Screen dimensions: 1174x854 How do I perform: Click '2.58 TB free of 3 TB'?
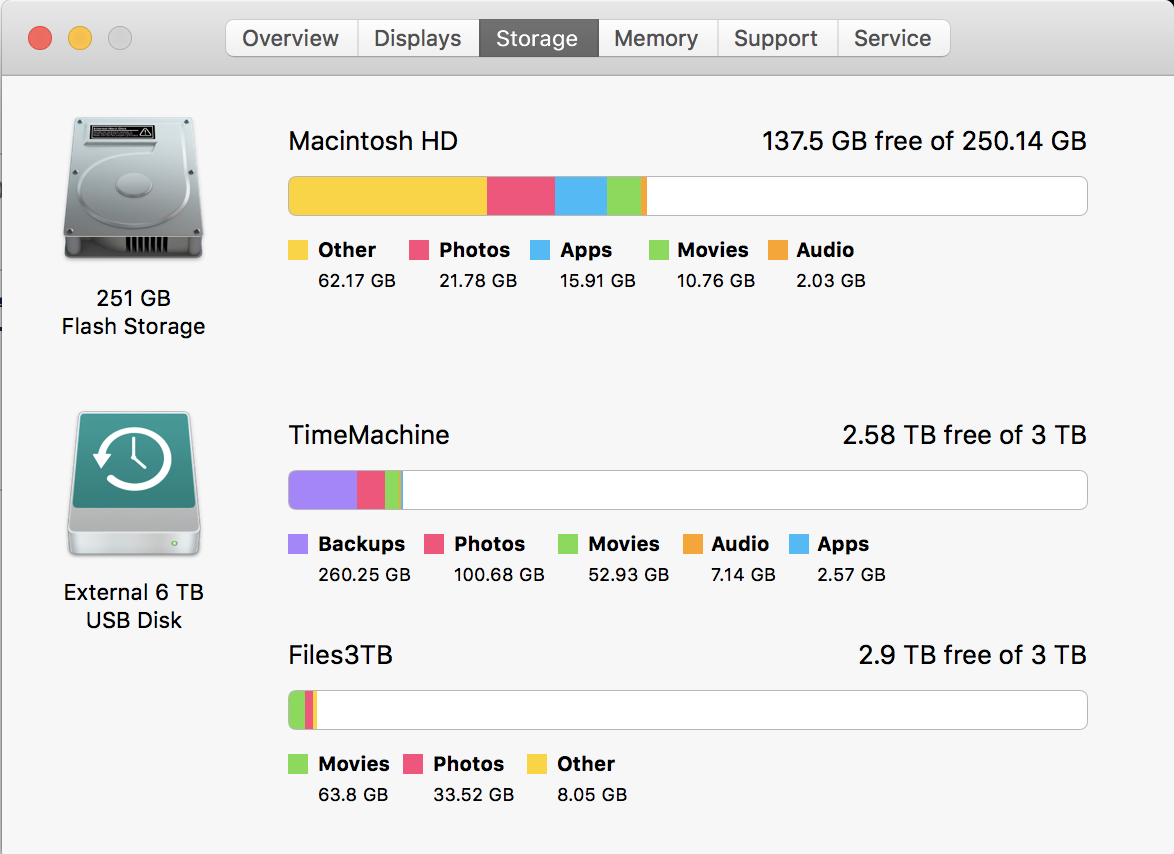[964, 435]
